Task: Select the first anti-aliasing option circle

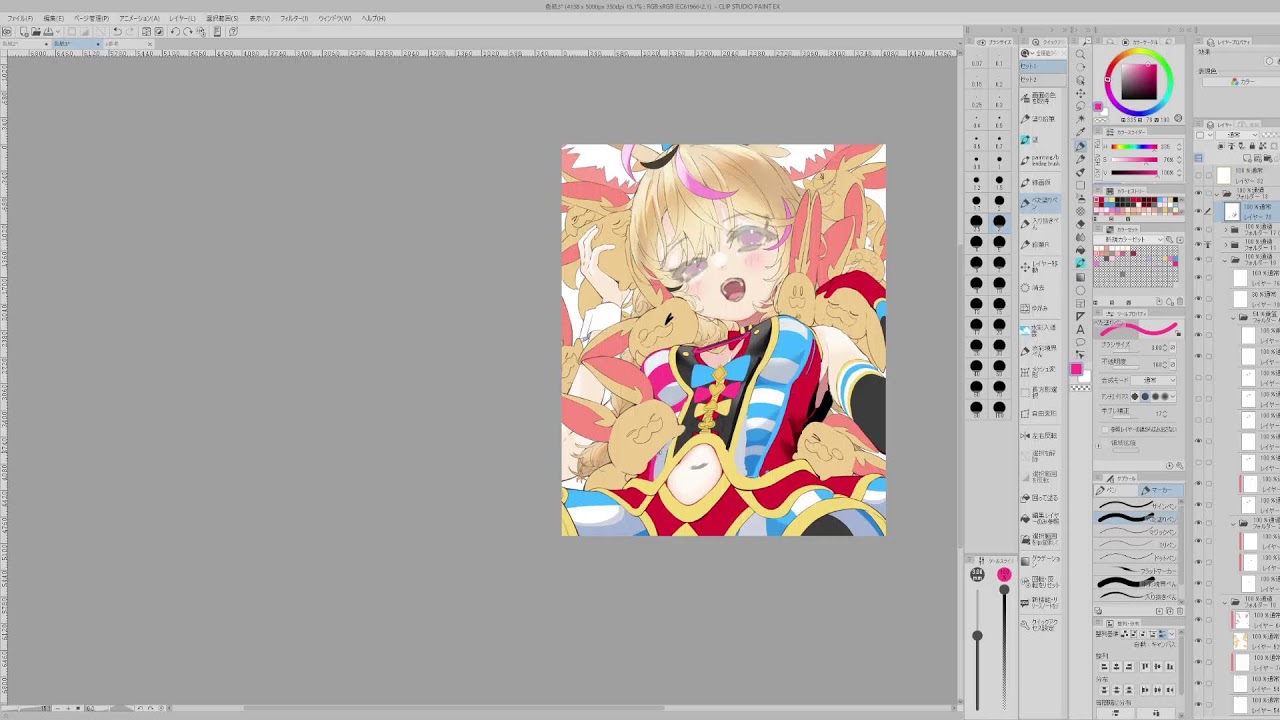Action: (1136, 396)
